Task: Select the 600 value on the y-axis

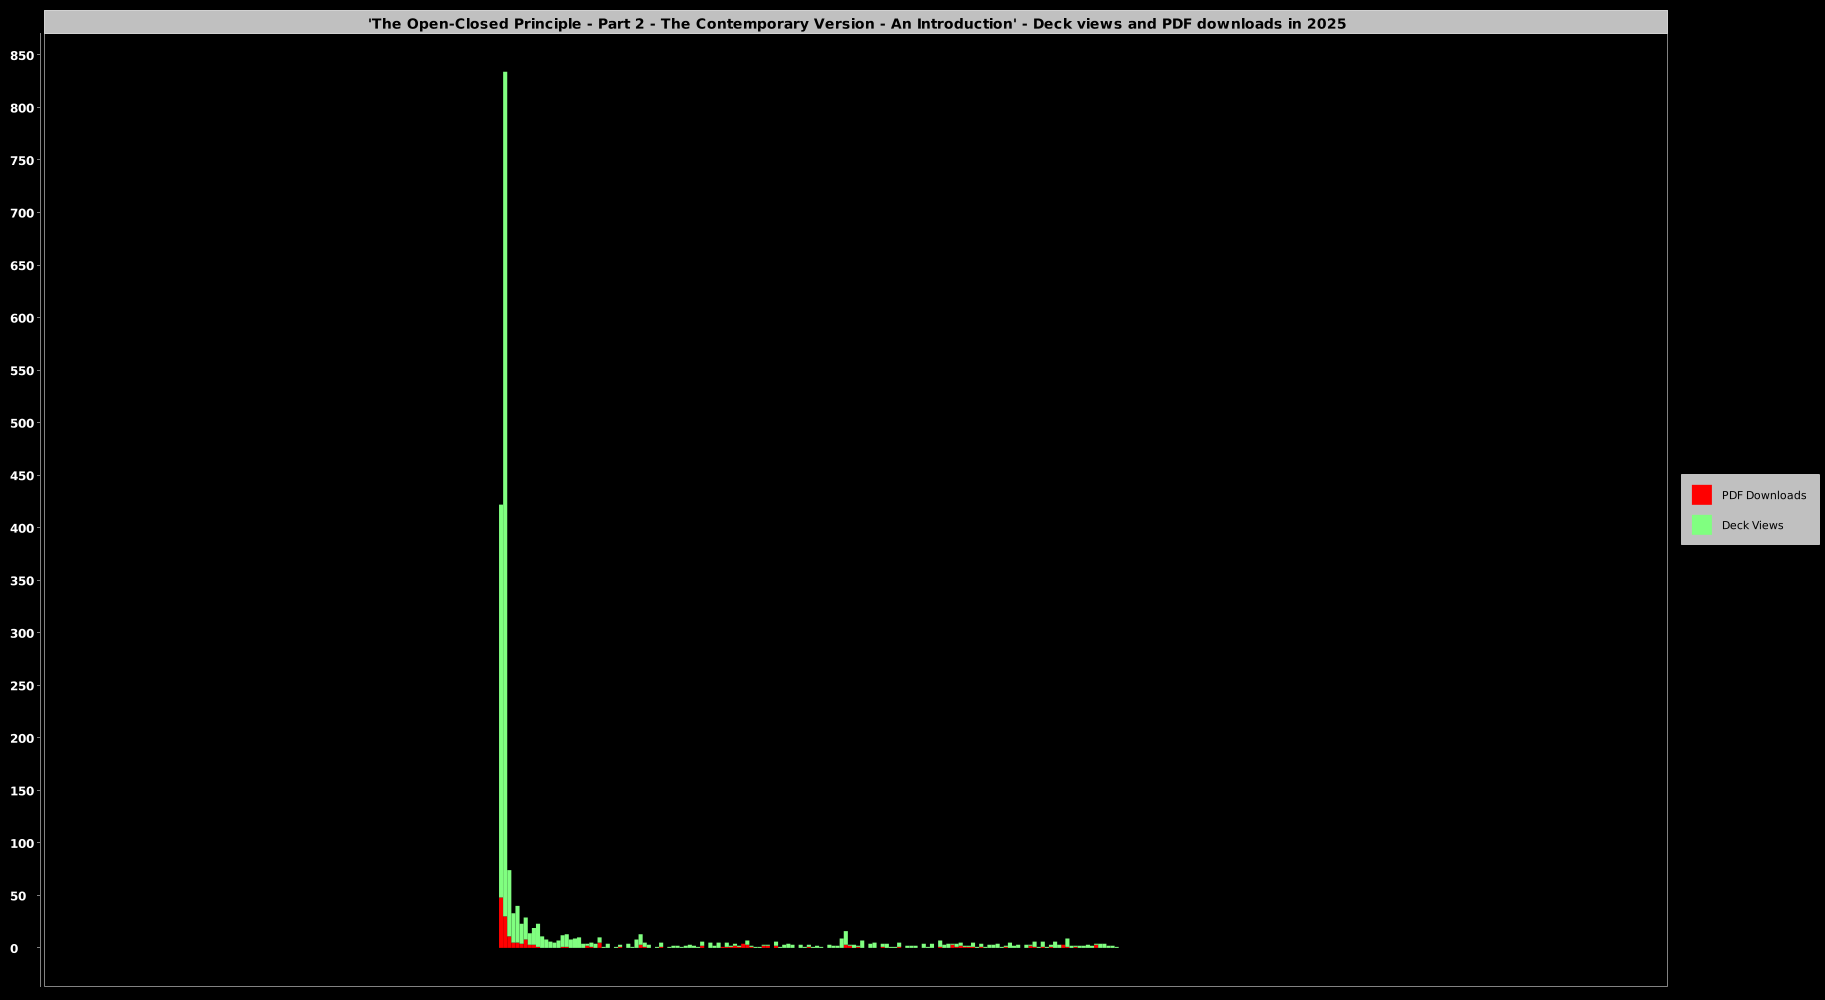Action: coord(22,318)
